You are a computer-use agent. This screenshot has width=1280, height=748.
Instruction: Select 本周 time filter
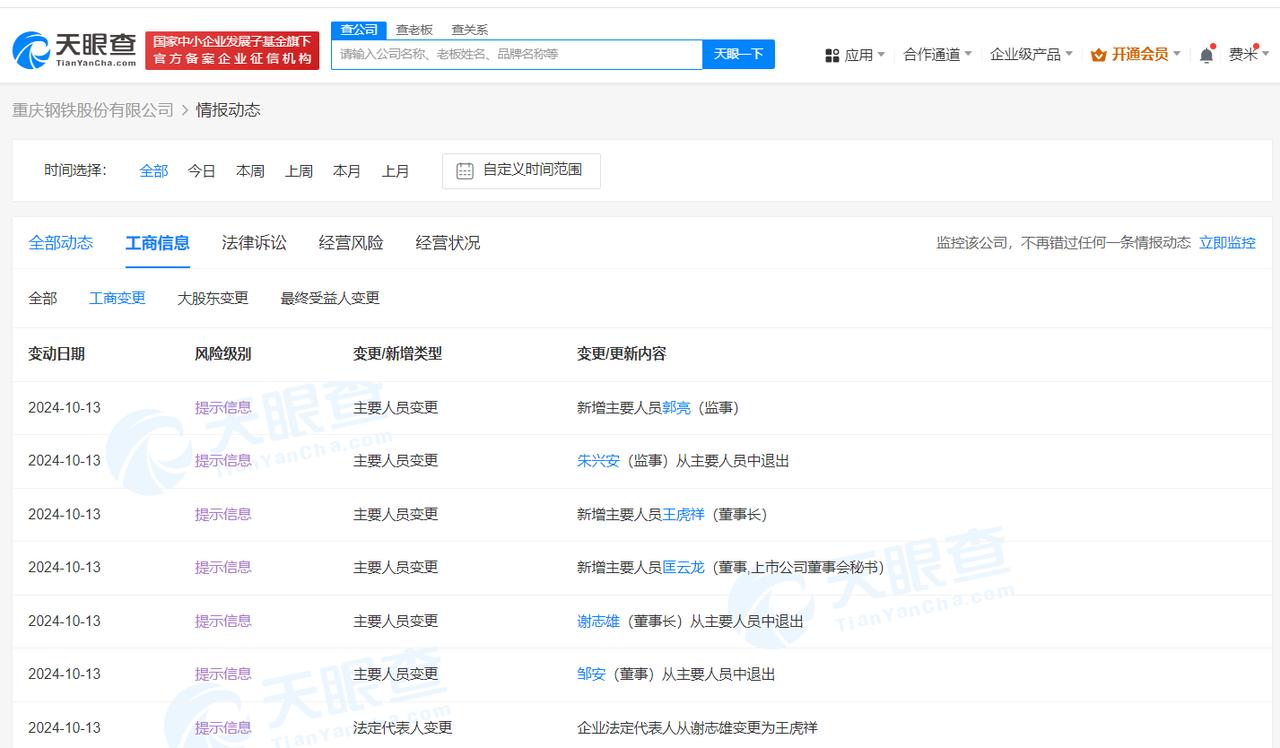pyautogui.click(x=250, y=171)
